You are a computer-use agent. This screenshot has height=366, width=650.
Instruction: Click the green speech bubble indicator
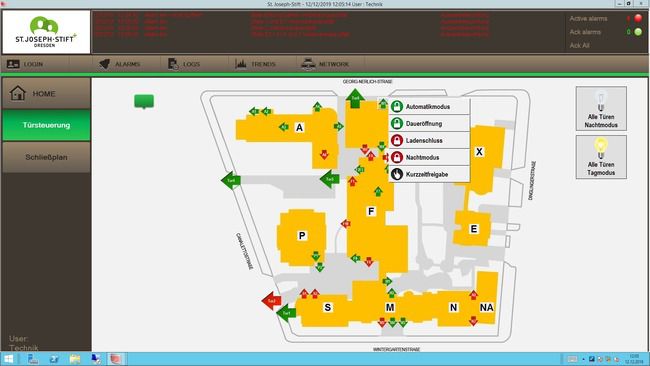coord(144,102)
